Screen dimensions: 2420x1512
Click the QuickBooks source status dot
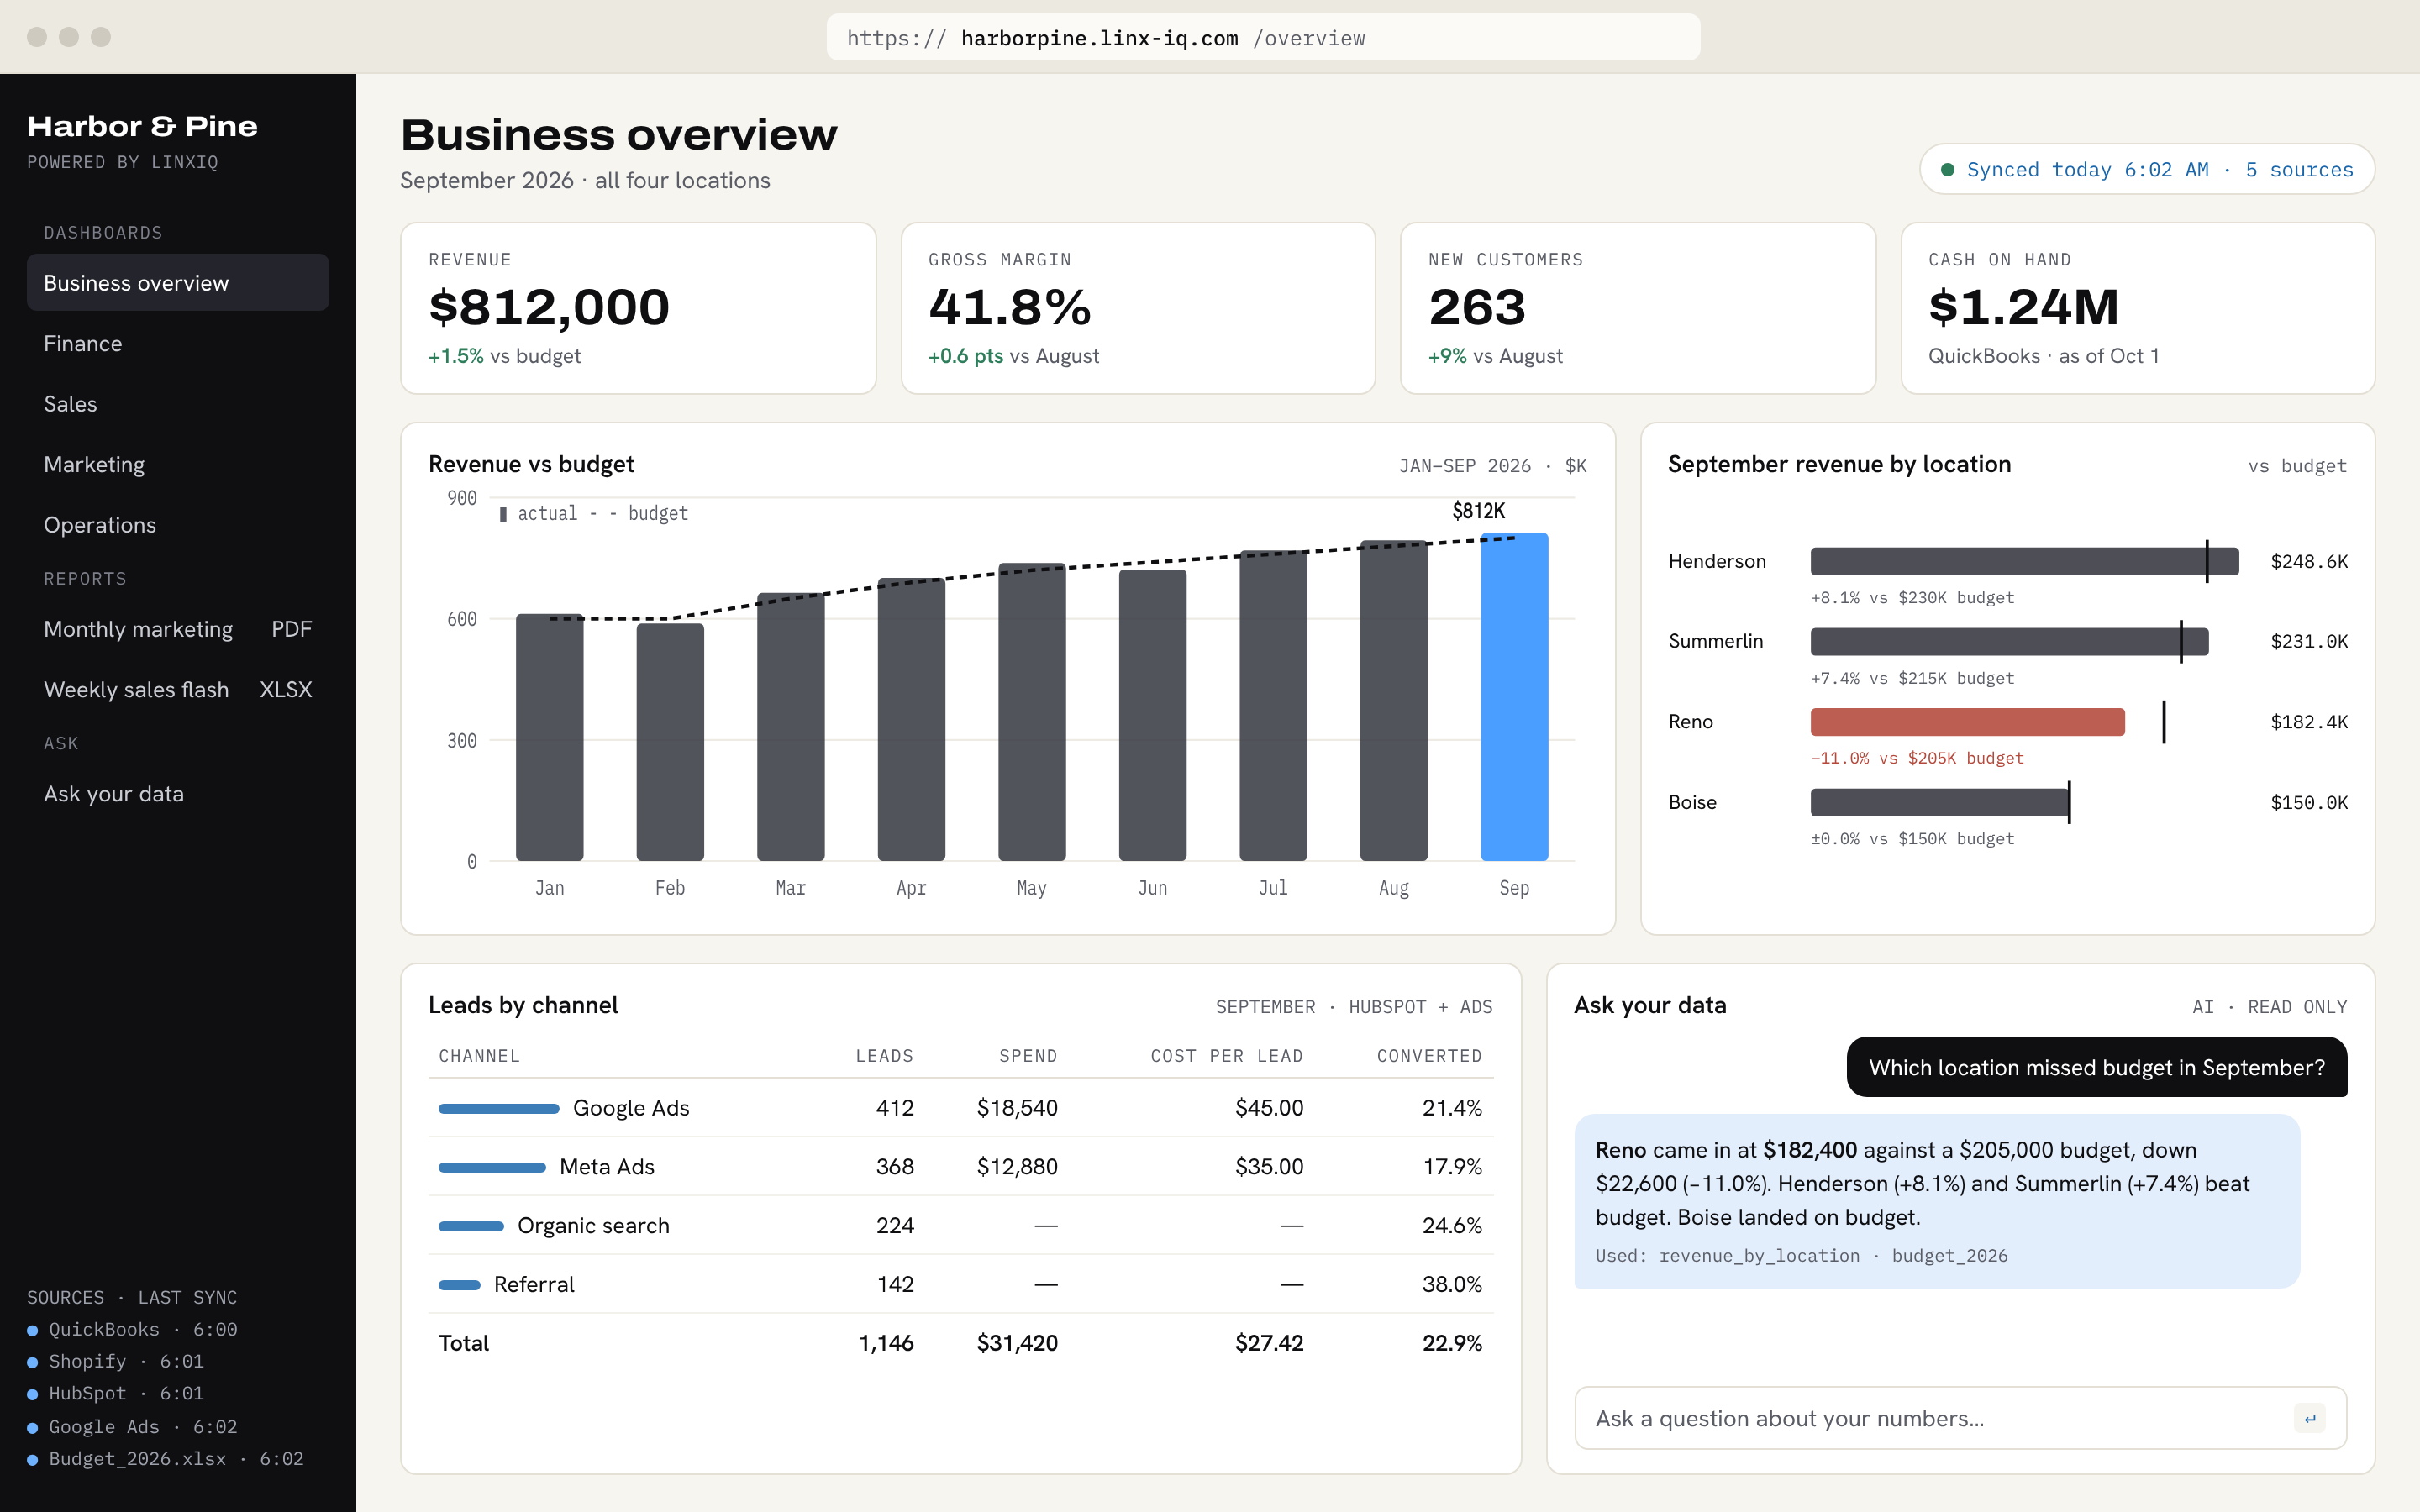point(33,1330)
